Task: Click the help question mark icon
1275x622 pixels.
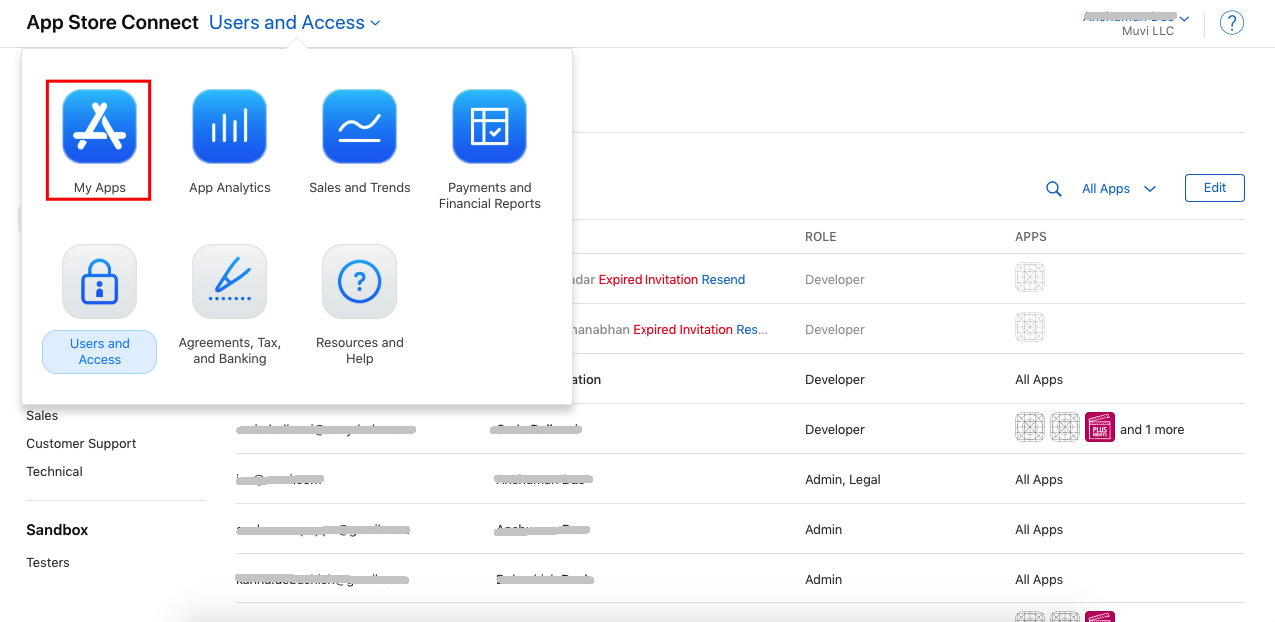Action: pyautogui.click(x=1232, y=23)
